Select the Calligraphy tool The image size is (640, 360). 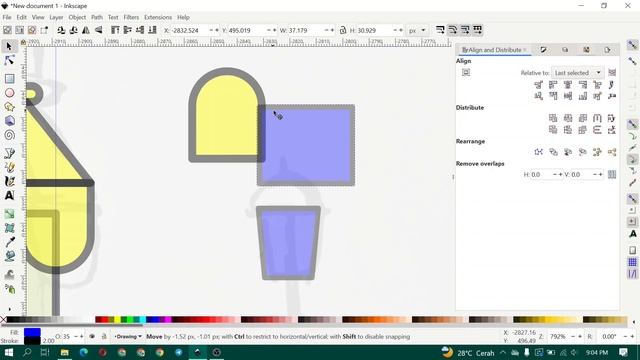[9, 181]
